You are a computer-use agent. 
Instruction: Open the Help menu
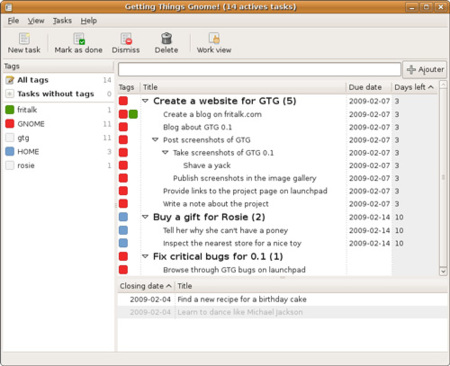coord(89,21)
